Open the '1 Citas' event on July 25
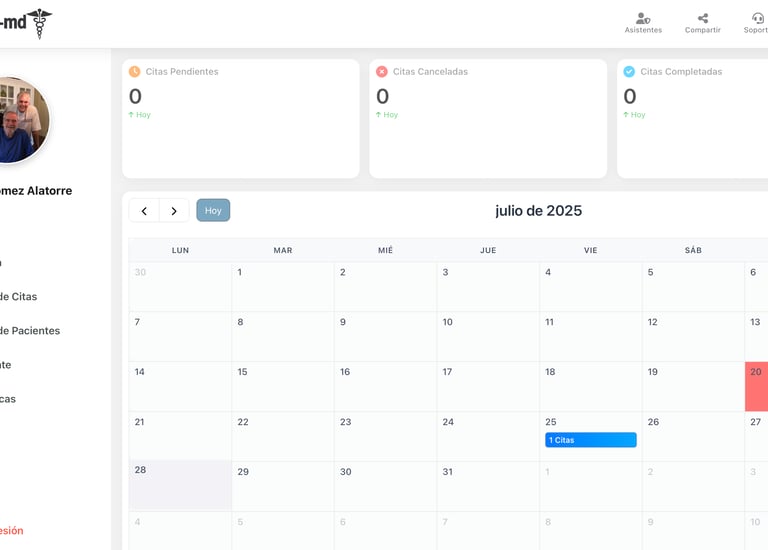Image resolution: width=768 pixels, height=550 pixels. click(591, 440)
